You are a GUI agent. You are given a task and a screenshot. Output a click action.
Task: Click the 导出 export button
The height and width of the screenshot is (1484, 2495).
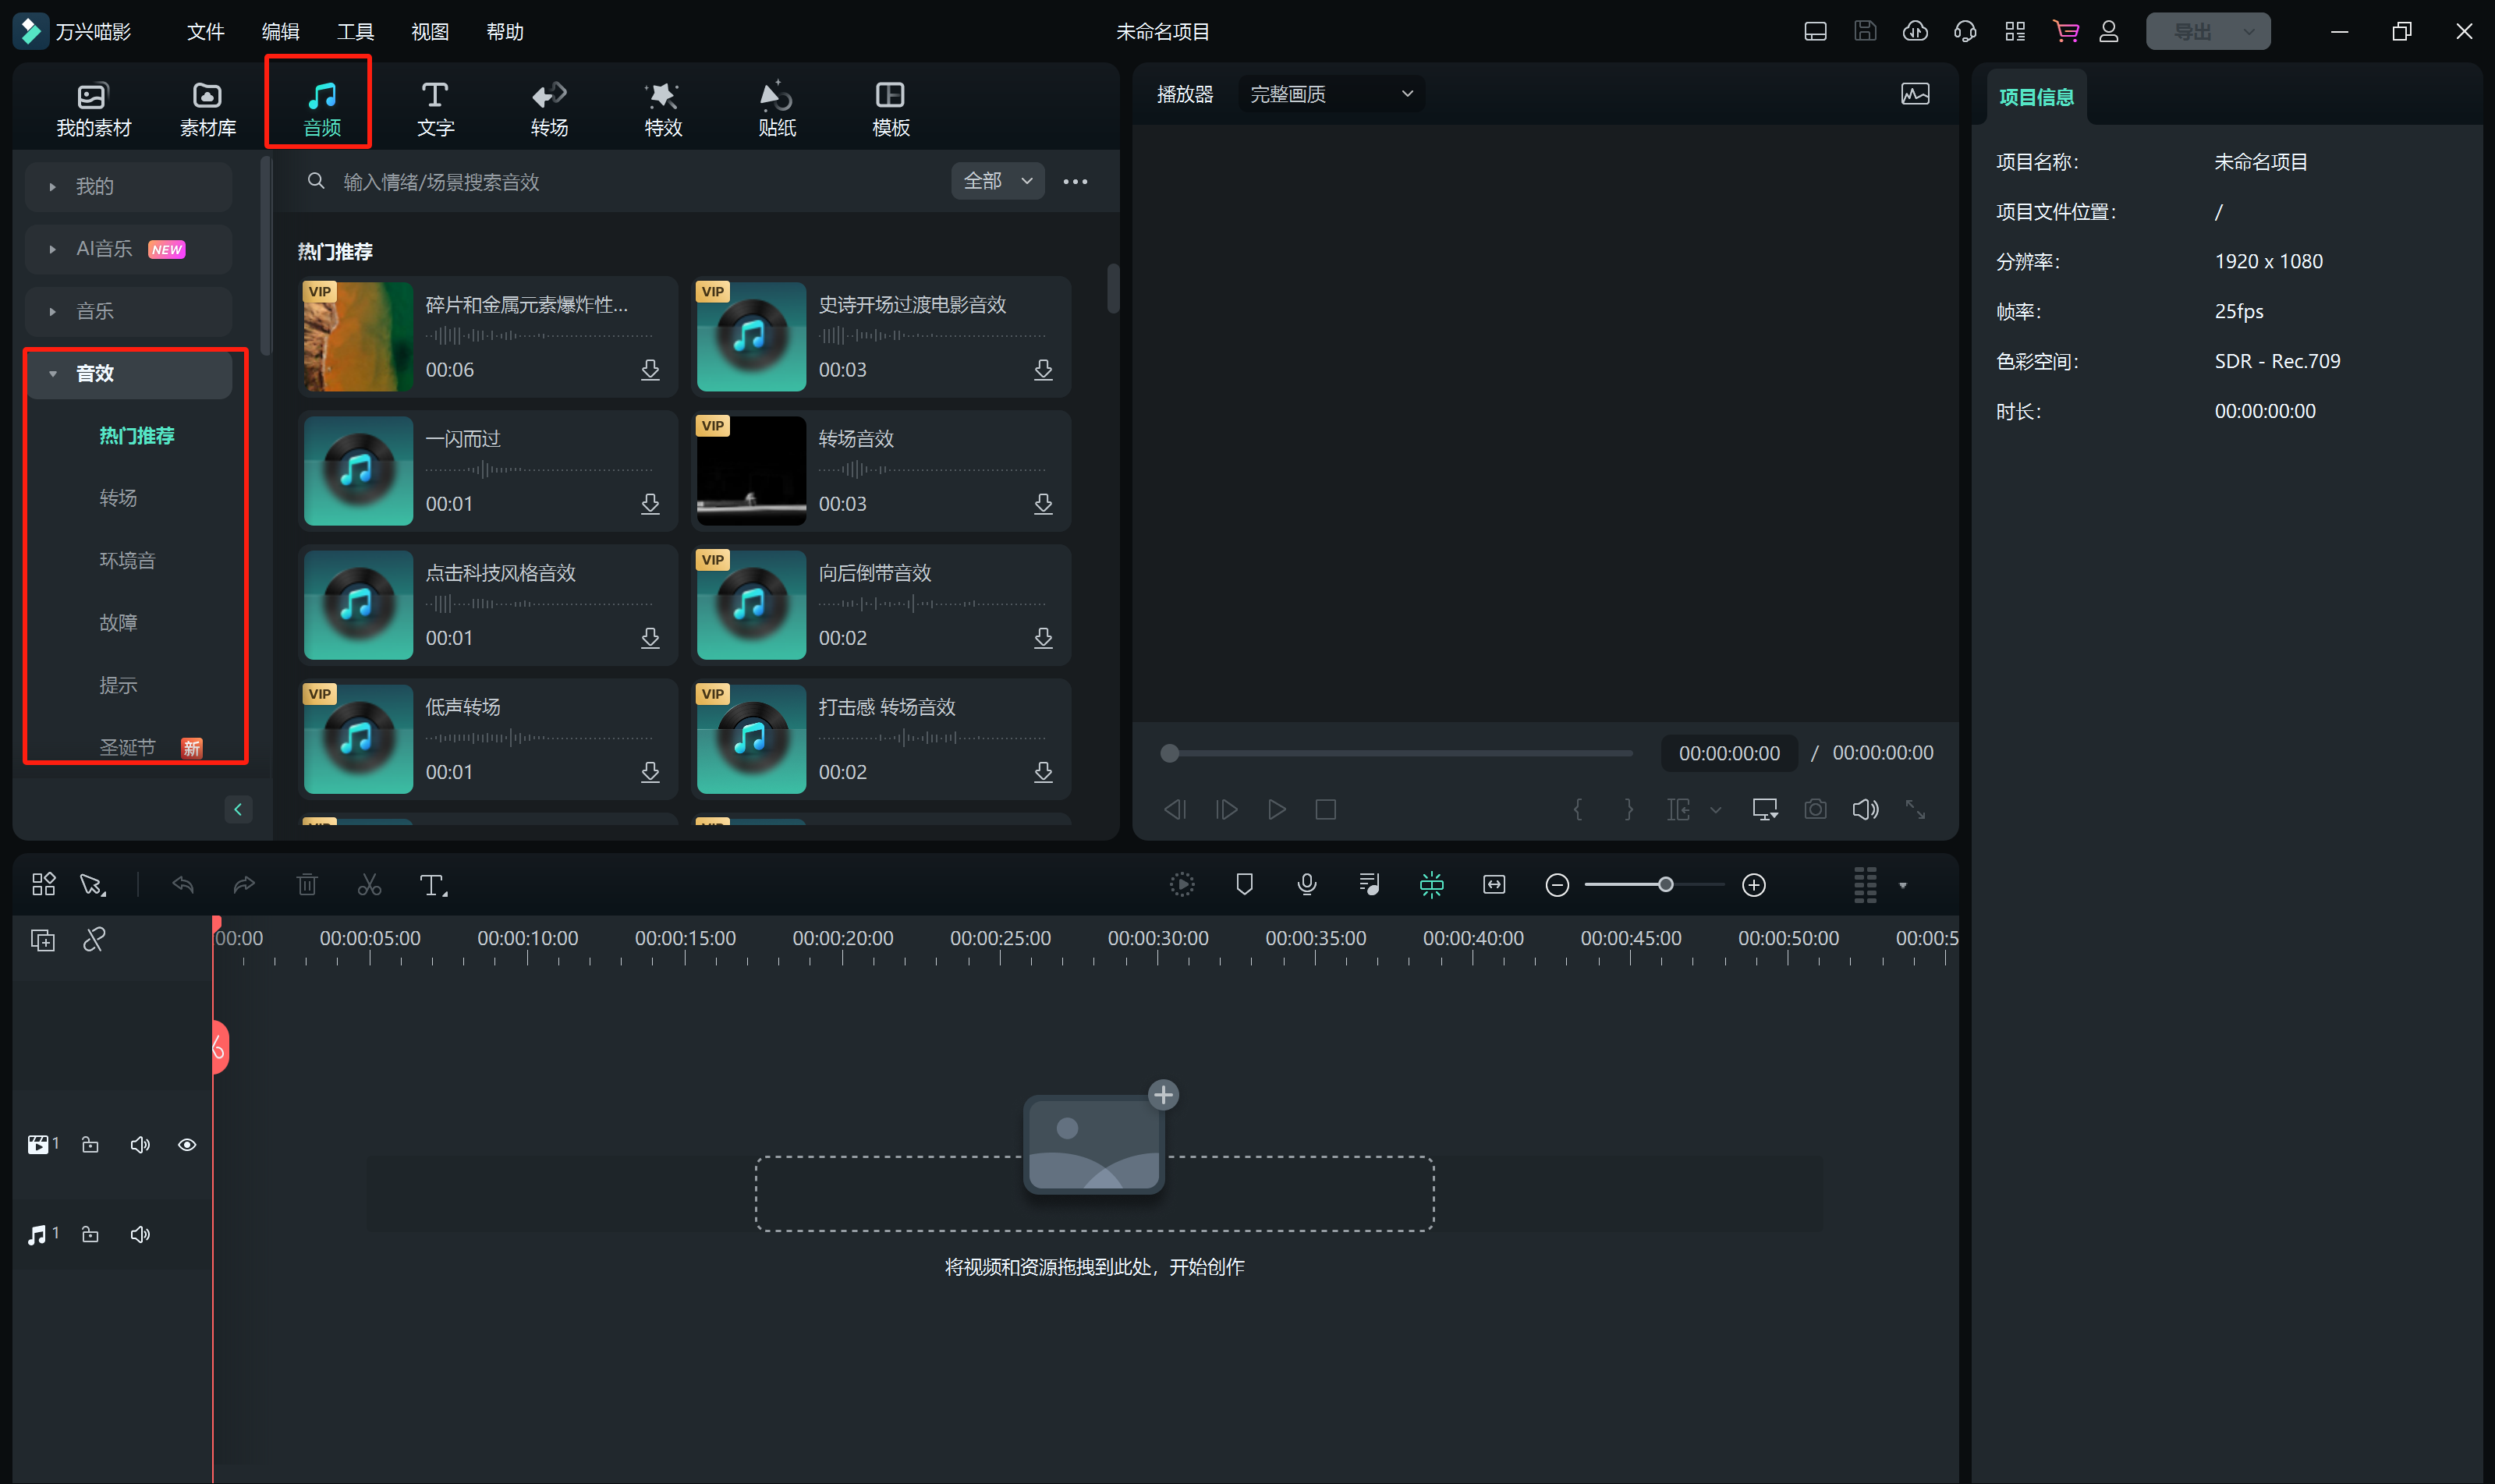click(2192, 32)
